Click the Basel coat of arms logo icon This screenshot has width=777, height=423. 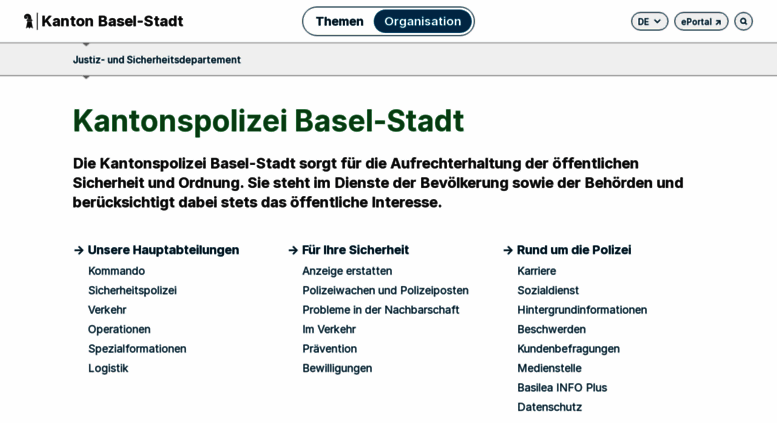(x=29, y=21)
